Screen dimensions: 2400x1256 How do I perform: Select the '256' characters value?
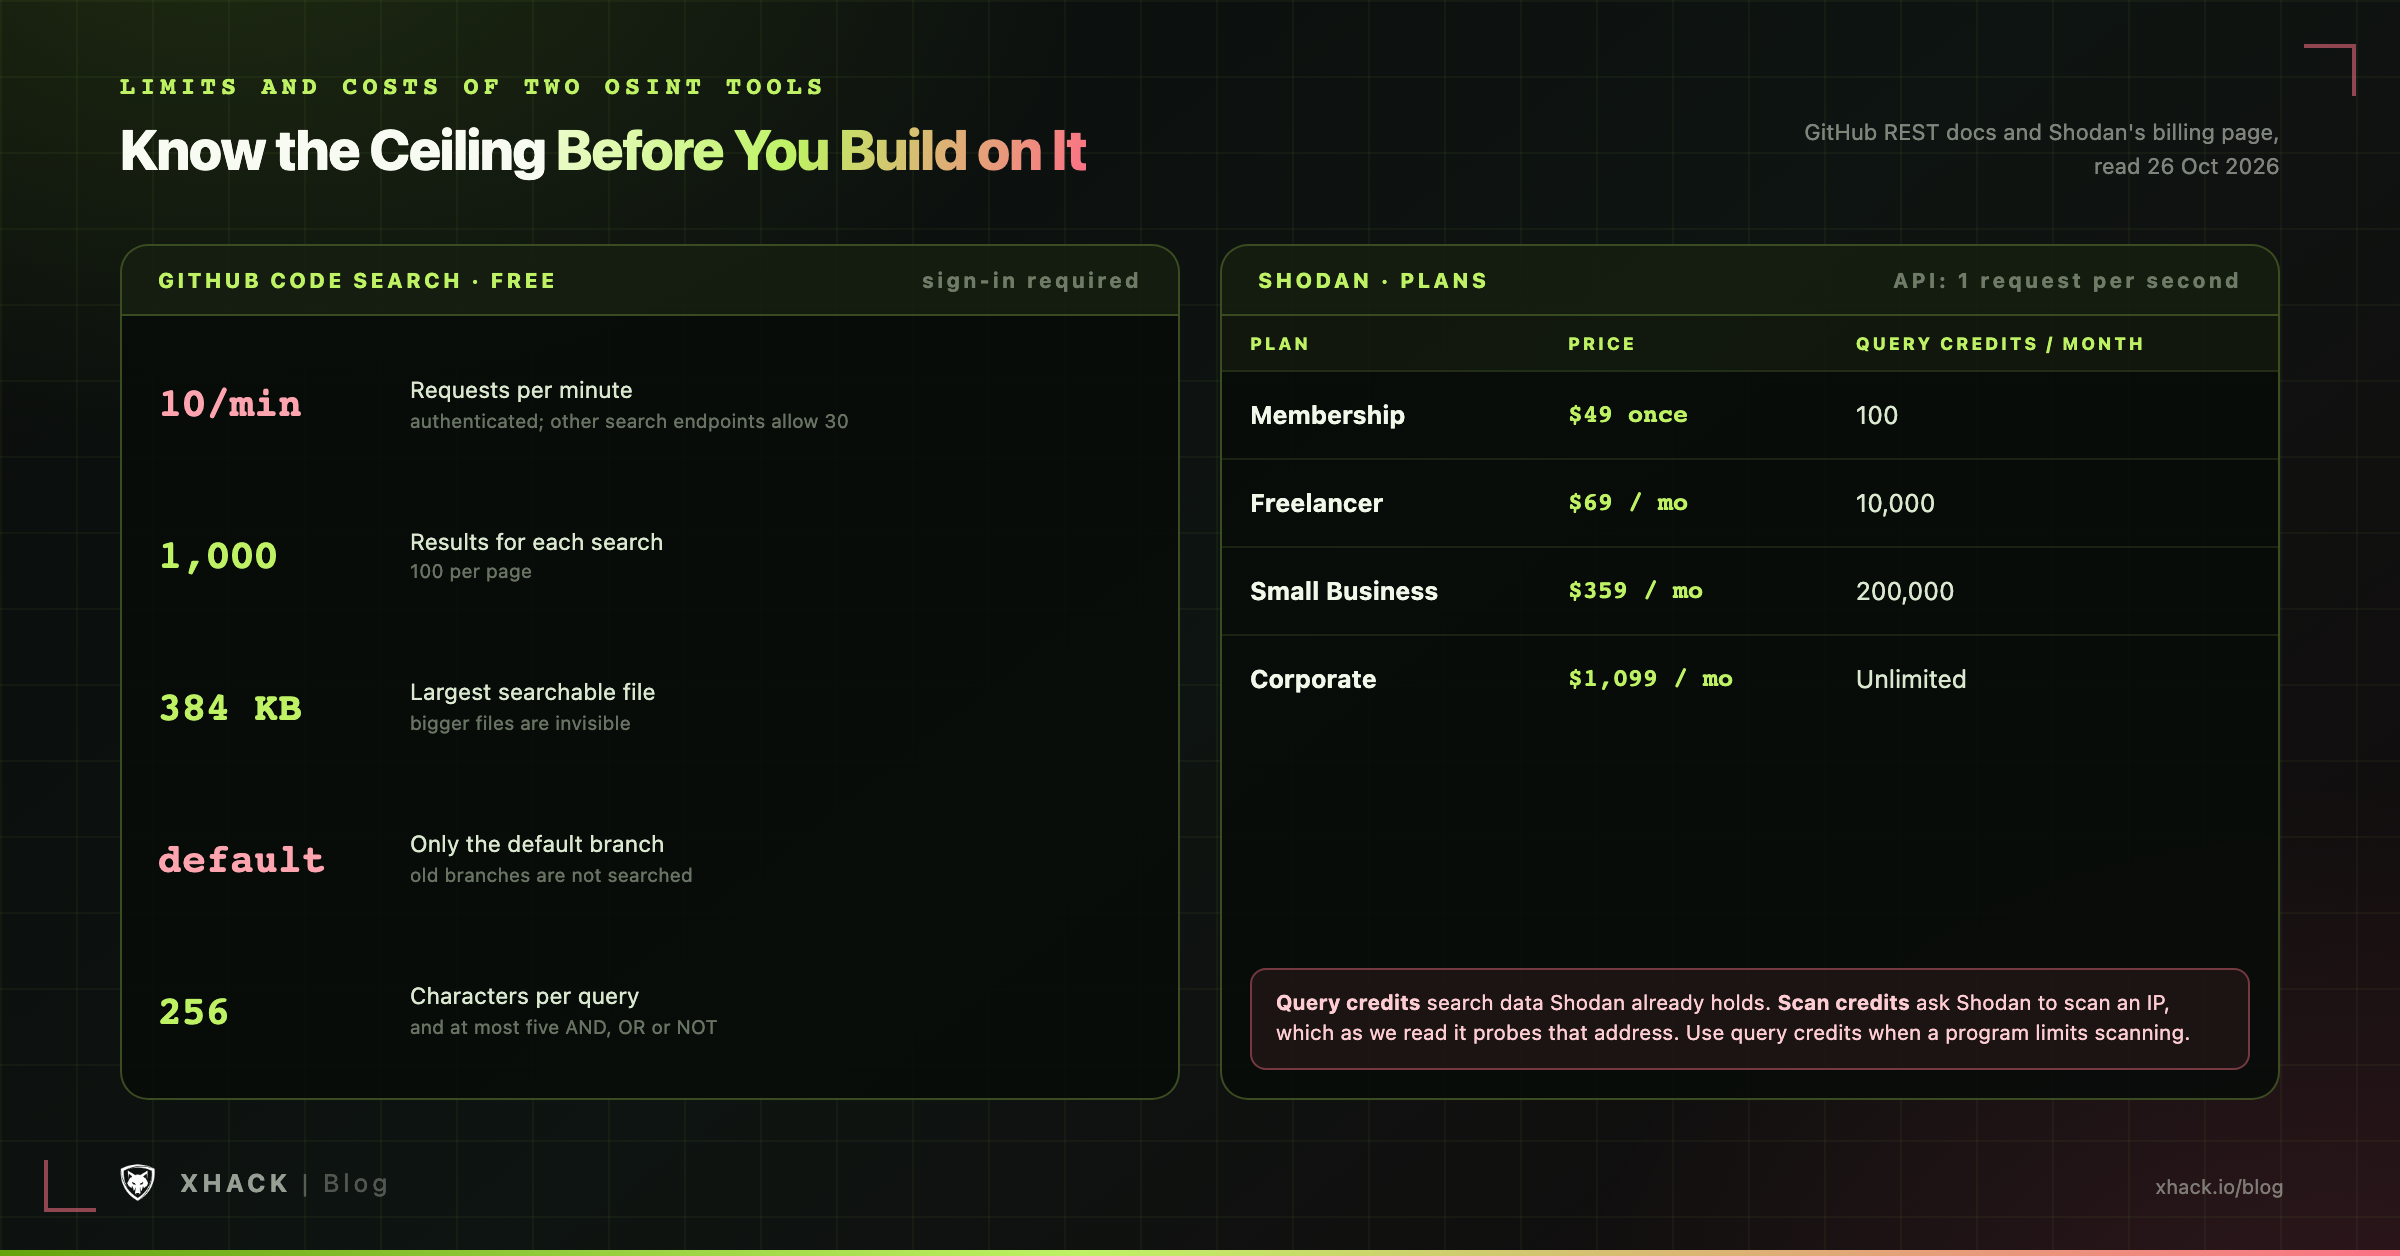(194, 1012)
